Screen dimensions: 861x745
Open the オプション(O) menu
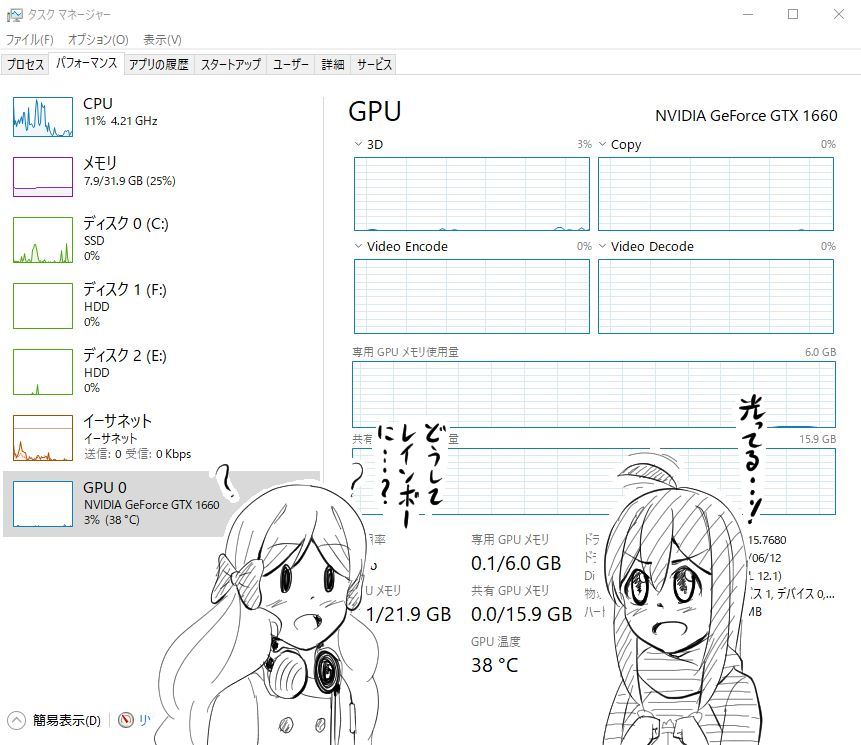pyautogui.click(x=98, y=40)
